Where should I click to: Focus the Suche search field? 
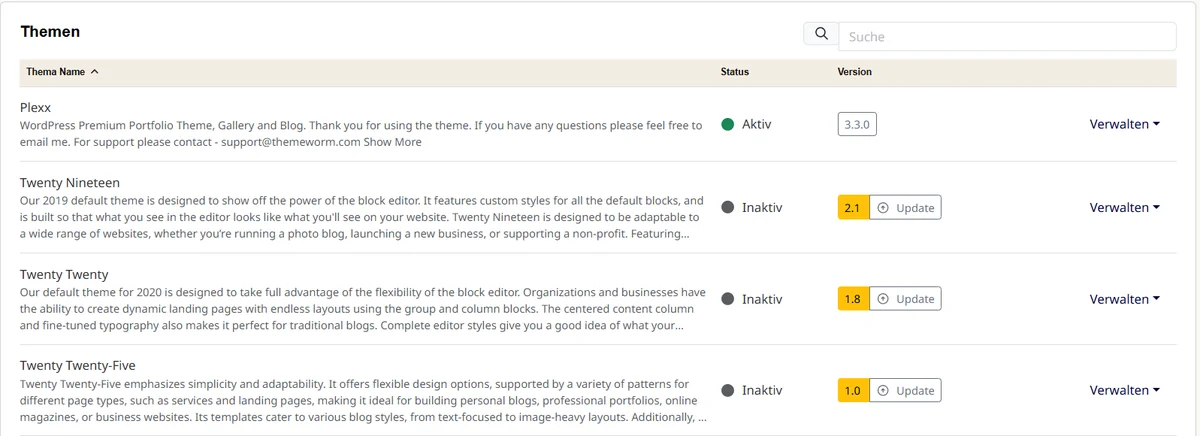point(1007,36)
